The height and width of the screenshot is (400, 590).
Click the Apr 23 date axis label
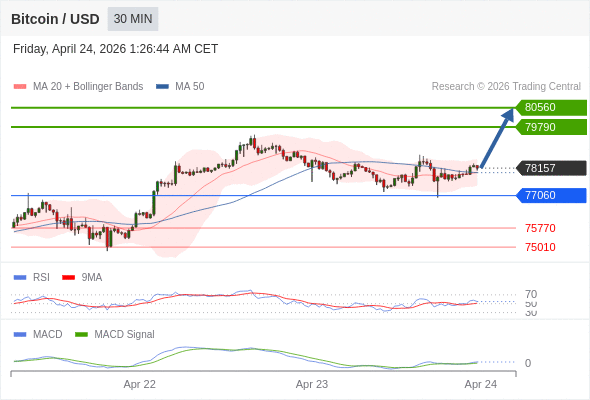click(312, 384)
